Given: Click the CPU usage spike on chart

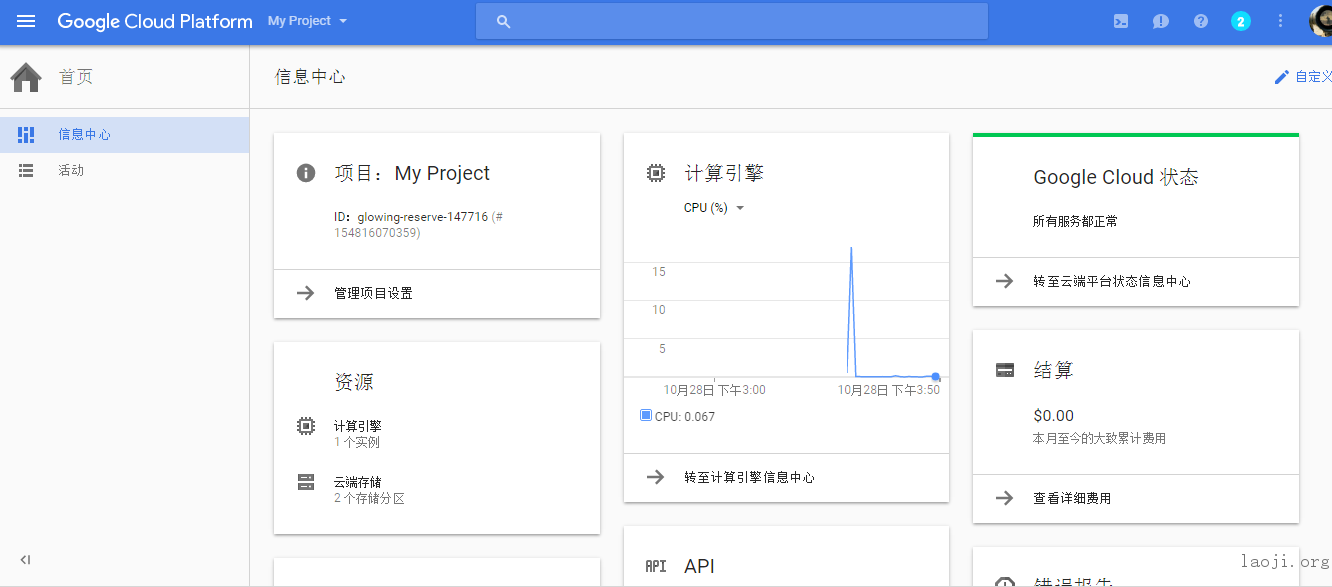Looking at the screenshot, I should click(x=851, y=250).
